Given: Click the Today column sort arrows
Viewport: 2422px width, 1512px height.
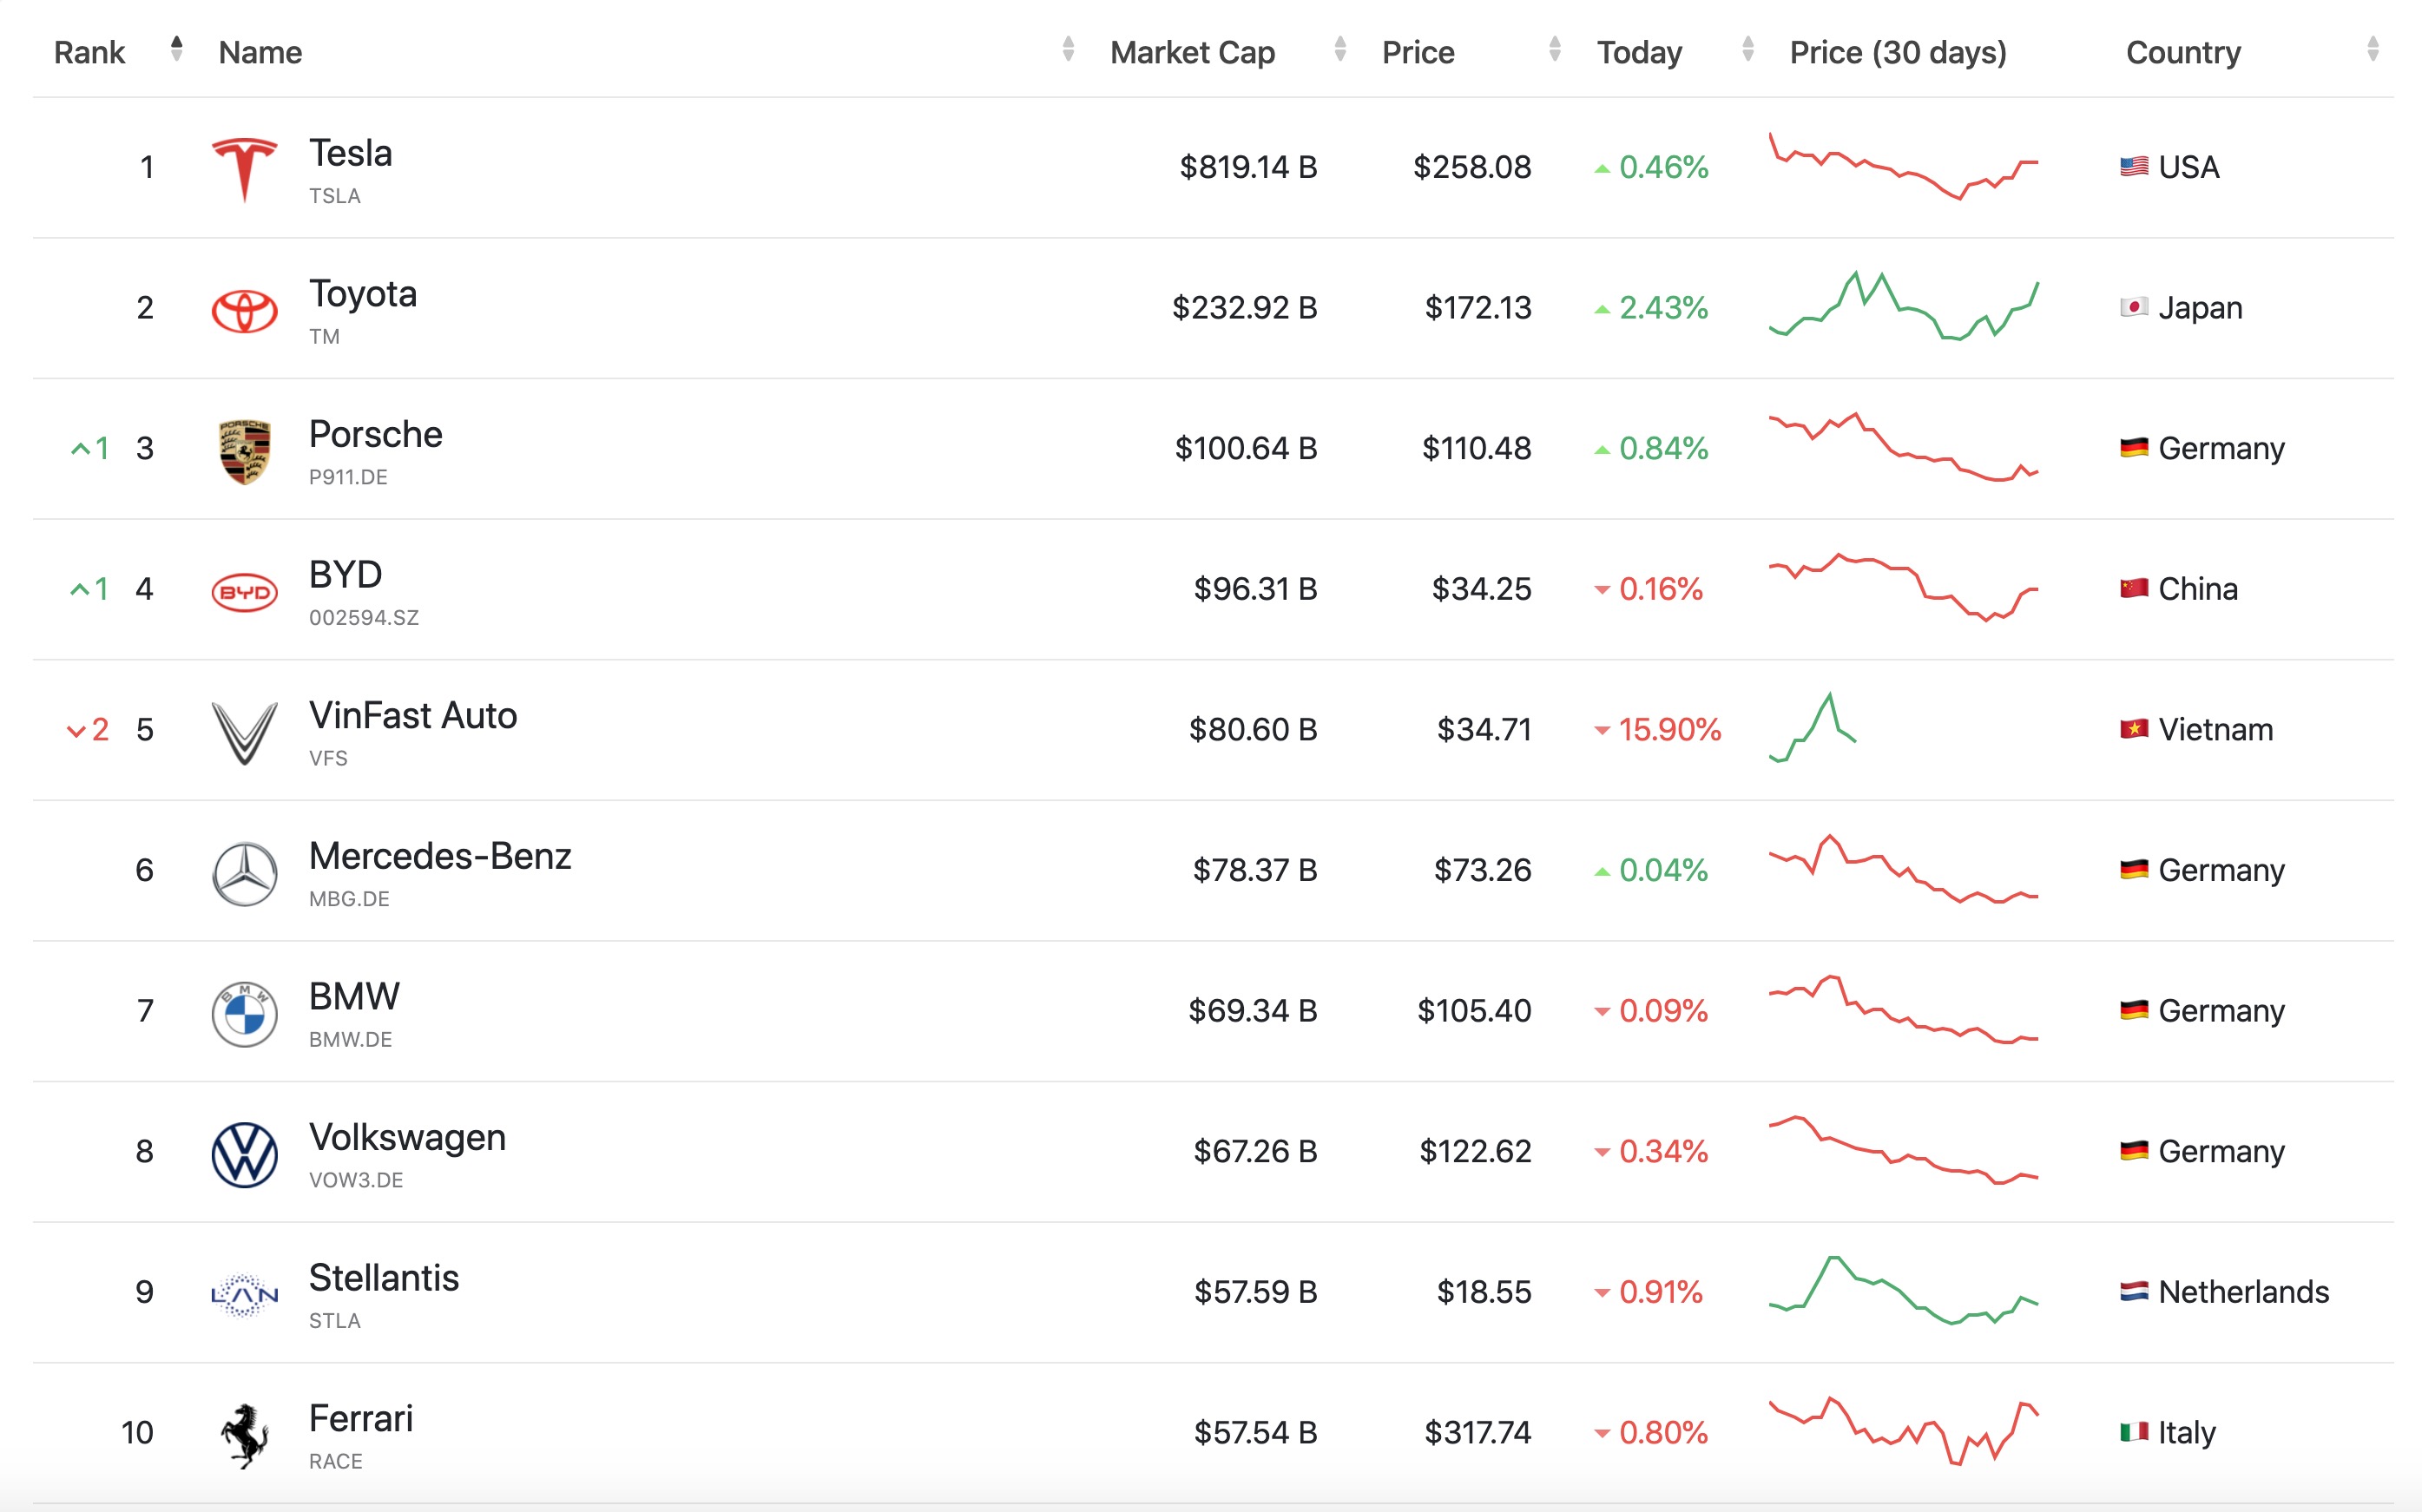Looking at the screenshot, I should (x=1747, y=49).
